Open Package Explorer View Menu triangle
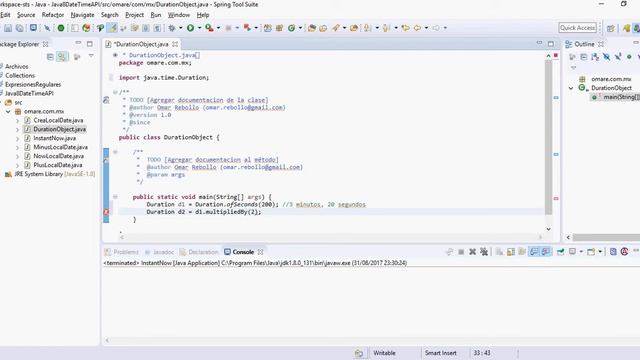Image resolution: width=640 pixels, height=360 pixels. pyautogui.click(x=91, y=56)
